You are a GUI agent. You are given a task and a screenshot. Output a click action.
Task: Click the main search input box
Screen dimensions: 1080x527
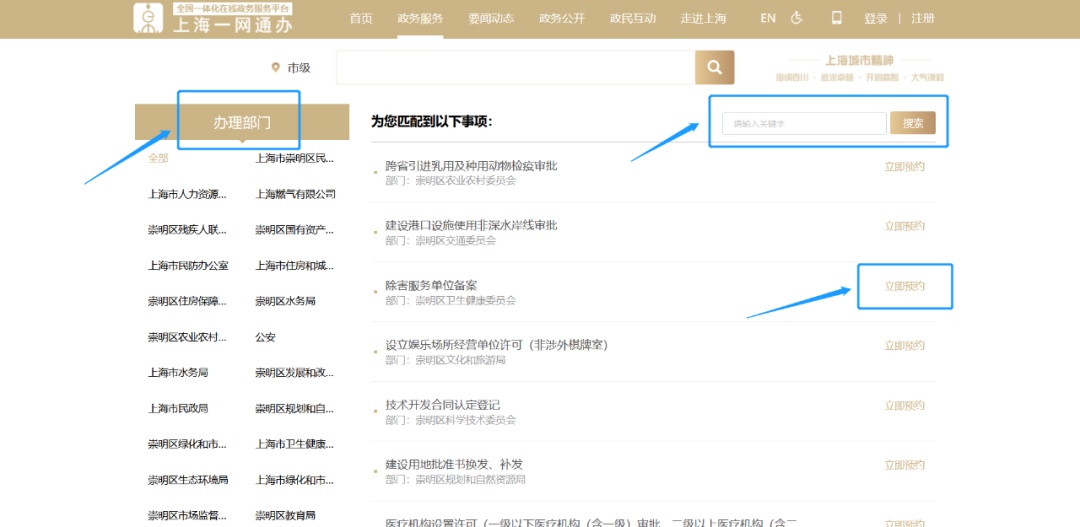coord(515,67)
